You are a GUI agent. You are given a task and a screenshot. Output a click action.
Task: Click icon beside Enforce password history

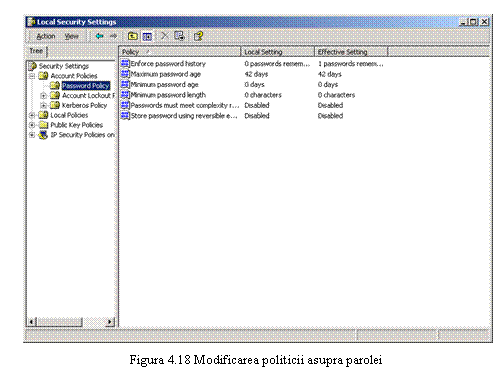click(x=125, y=63)
